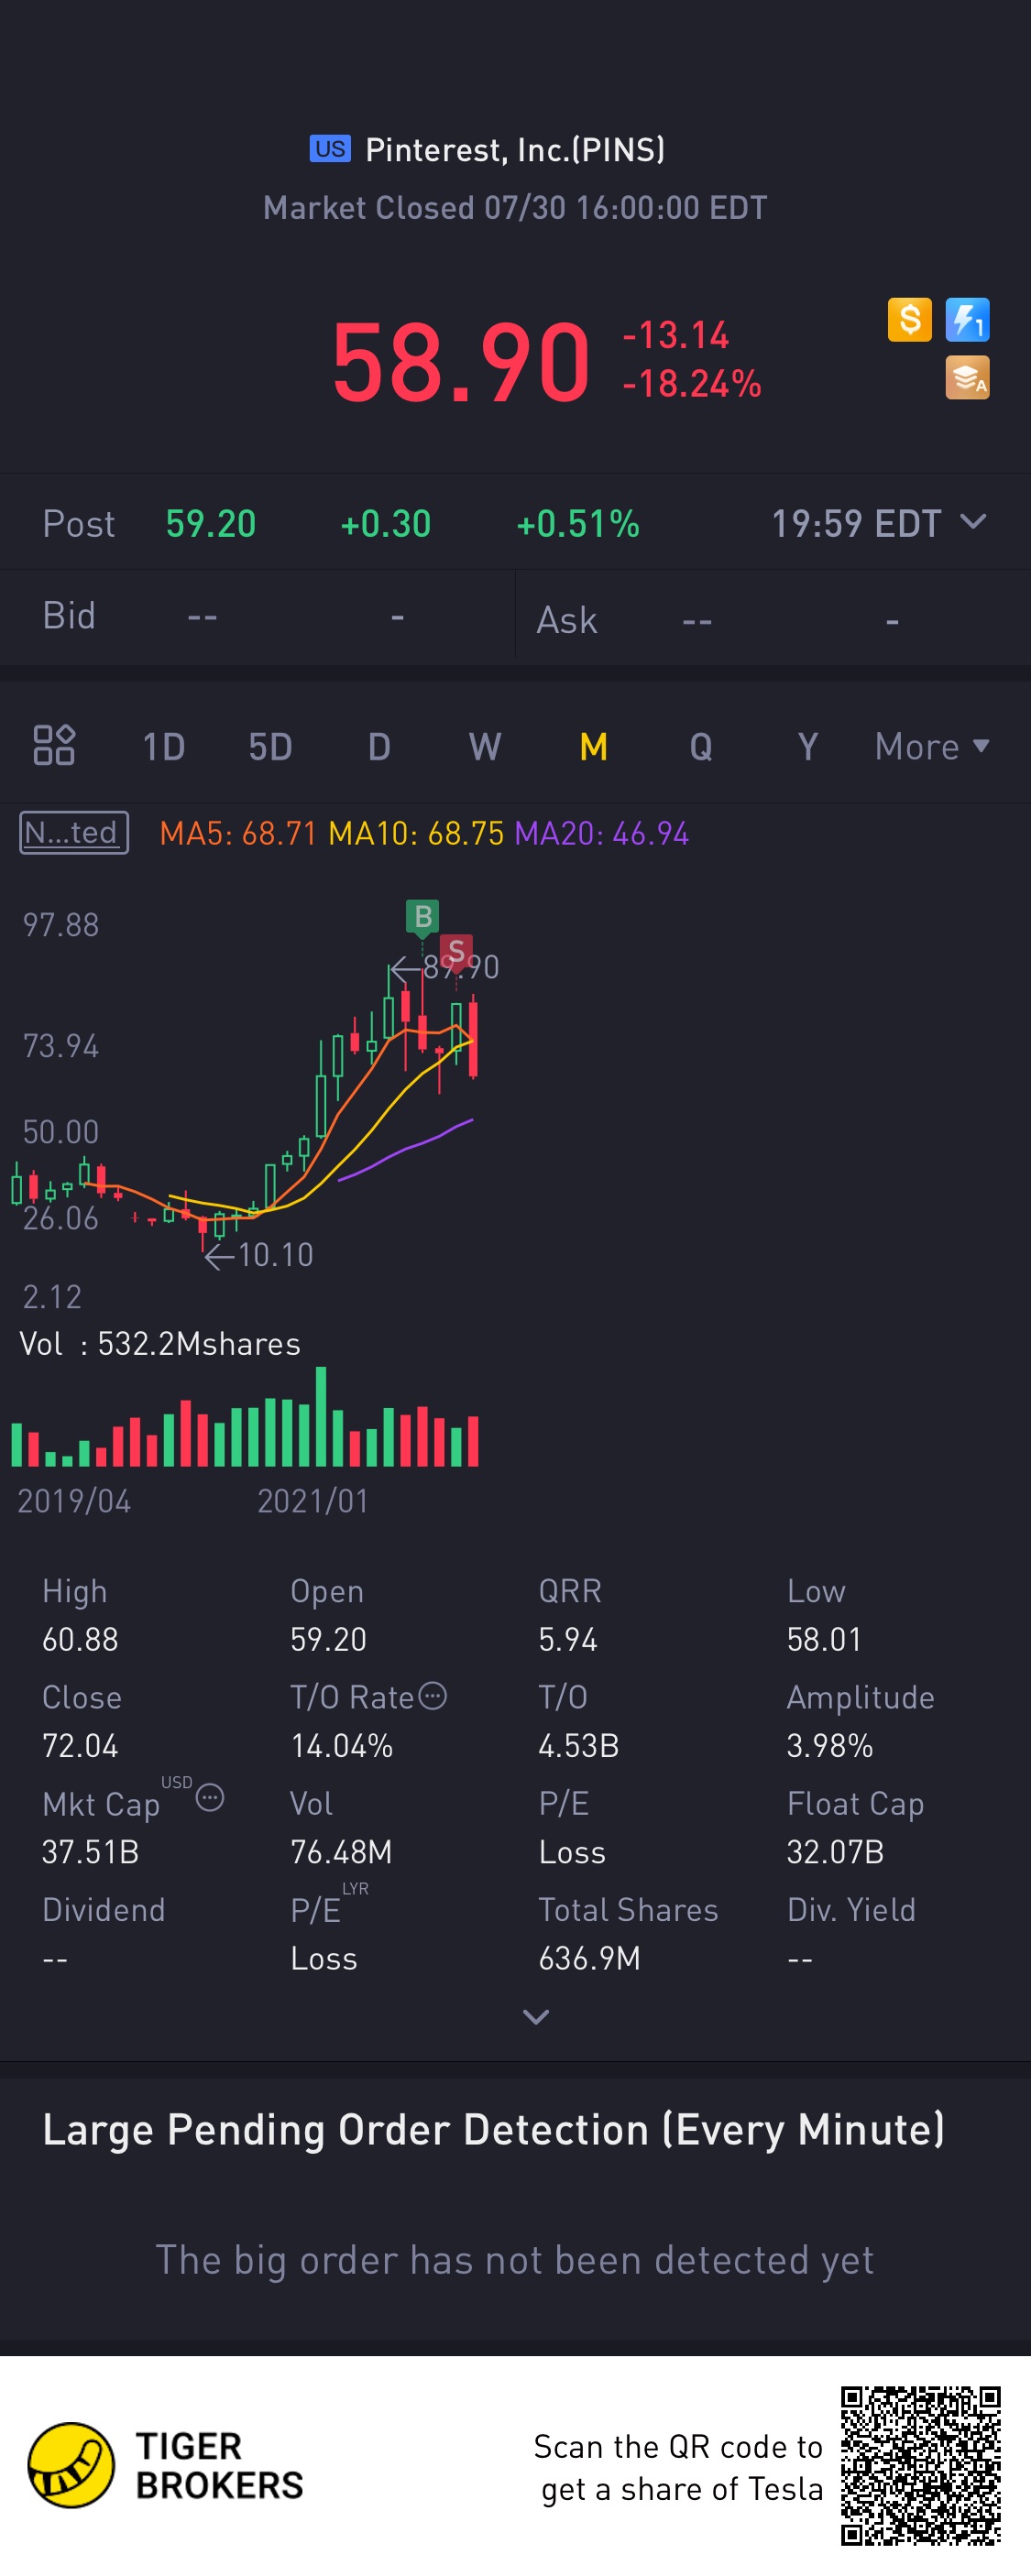Expand post-market time dropdown chevron
The width and height of the screenshot is (1031, 2576).
tap(973, 522)
